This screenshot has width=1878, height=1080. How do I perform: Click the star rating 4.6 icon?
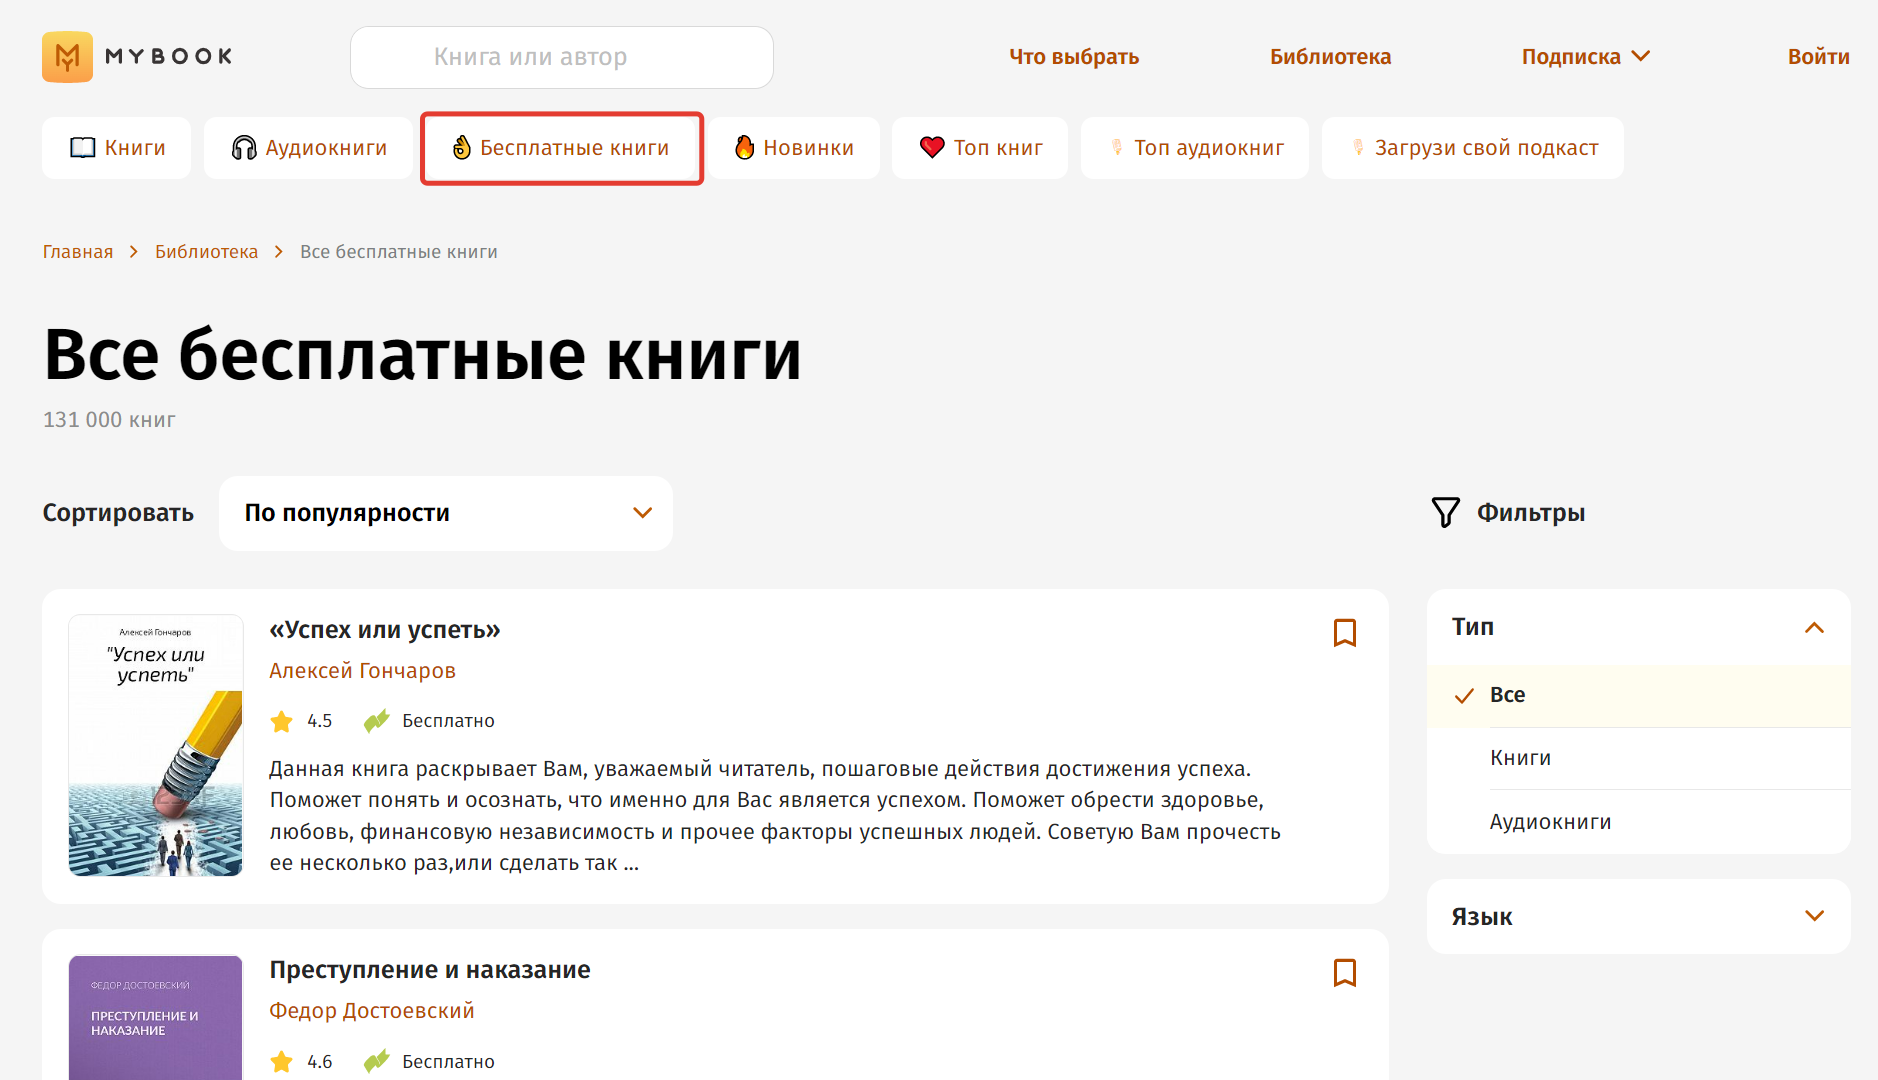(282, 1062)
